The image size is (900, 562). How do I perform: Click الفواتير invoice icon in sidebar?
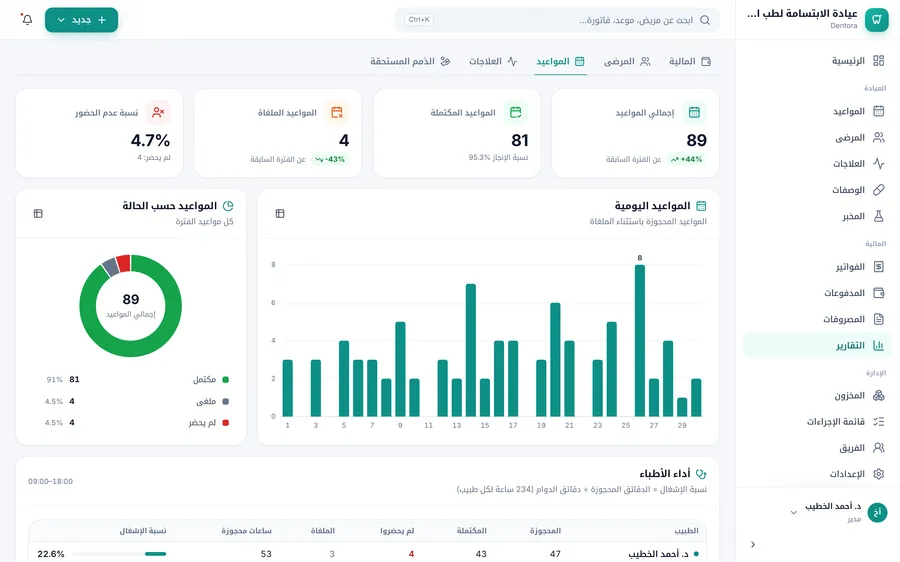click(878, 266)
